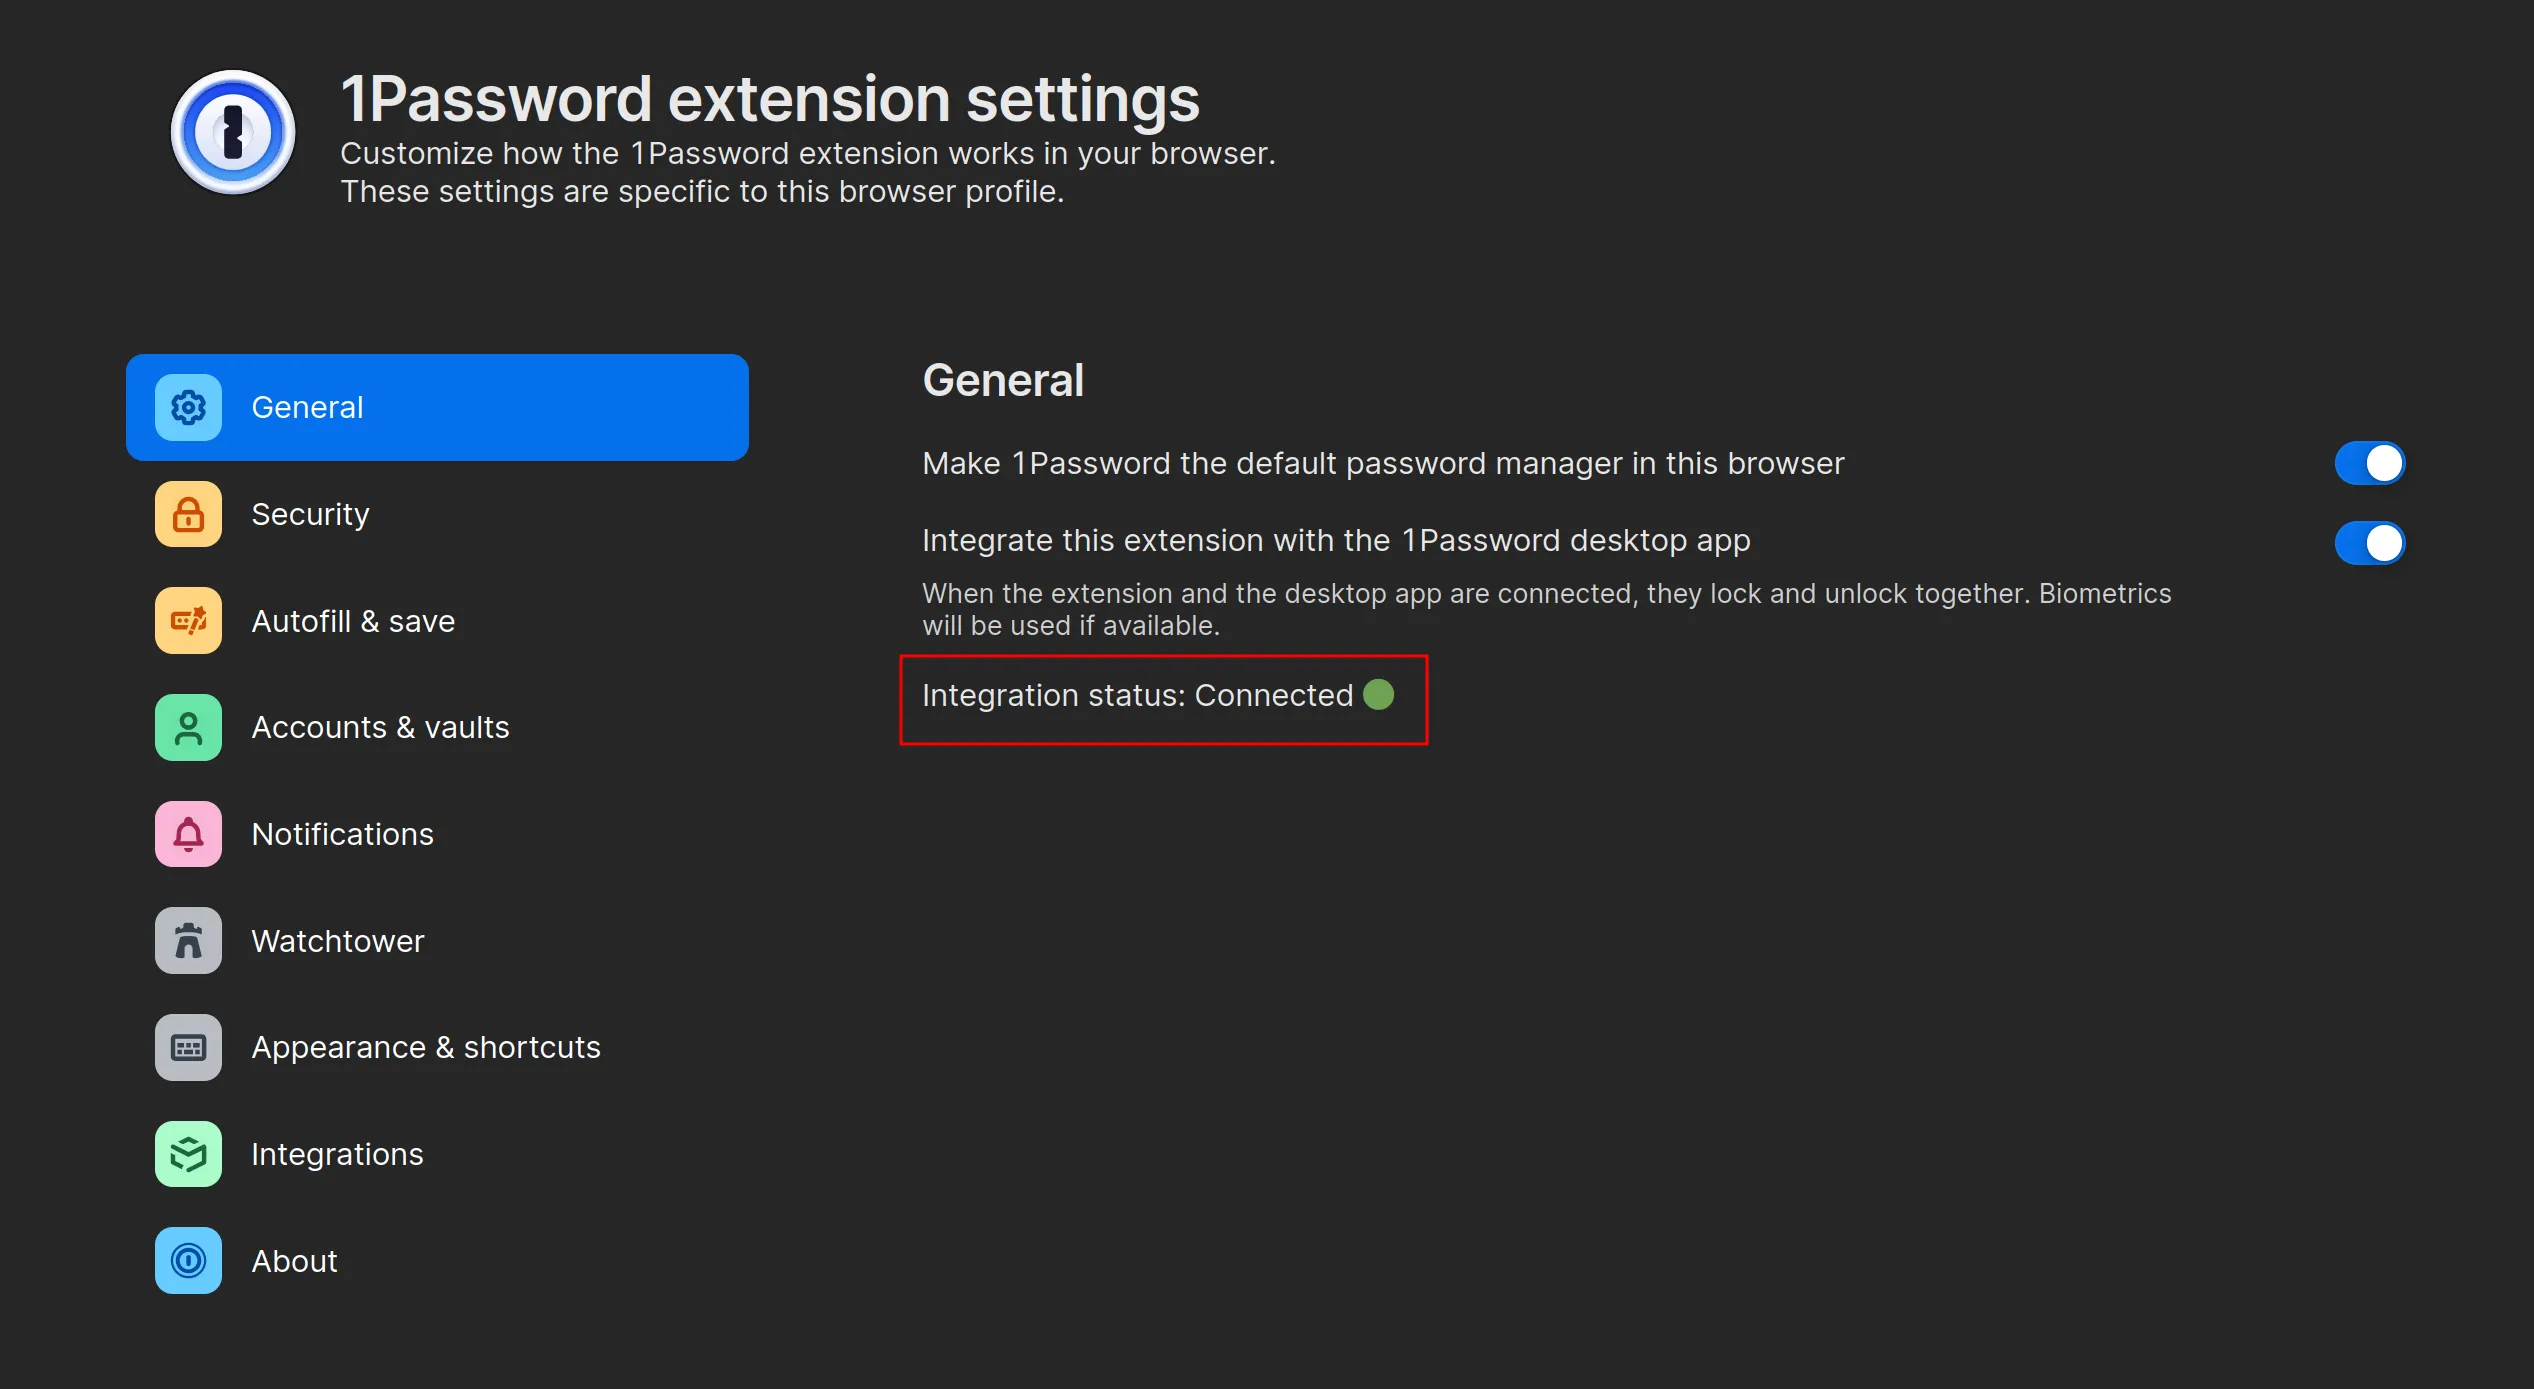Click the 1Password logo icon
This screenshot has height=1389, width=2534.
(x=233, y=132)
